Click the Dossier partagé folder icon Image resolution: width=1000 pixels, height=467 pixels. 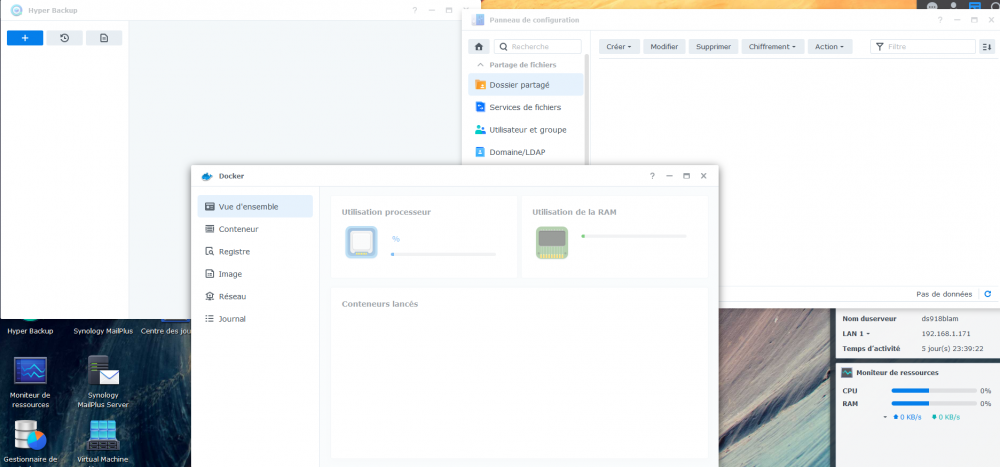coord(480,85)
